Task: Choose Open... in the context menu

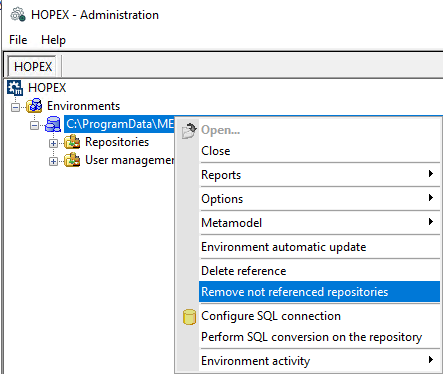Action: point(319,130)
